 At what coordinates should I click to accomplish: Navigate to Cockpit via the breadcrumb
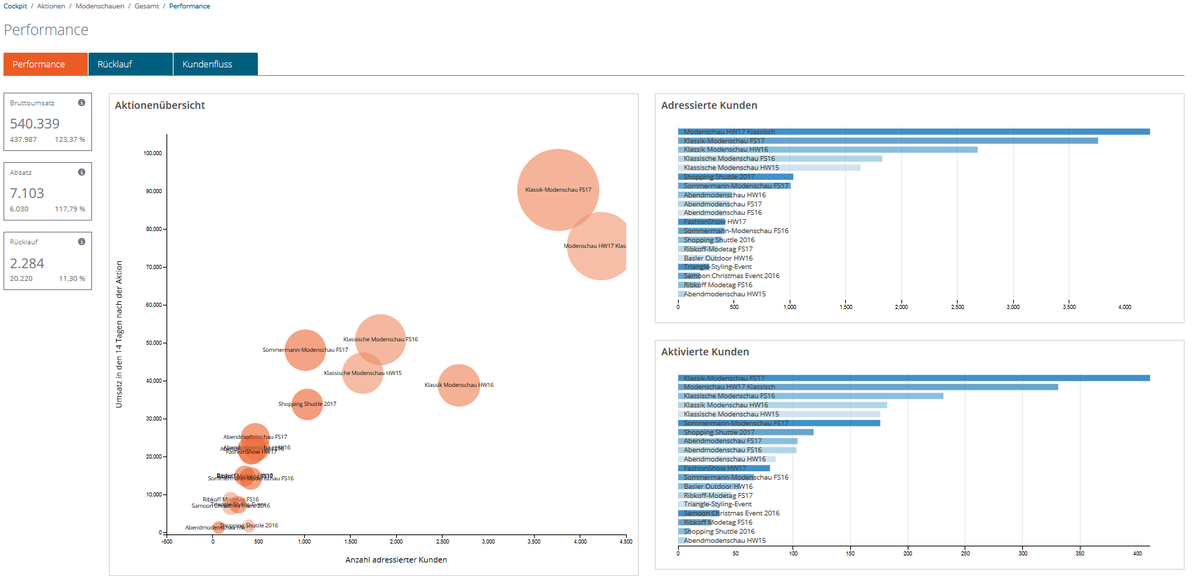pyautogui.click(x=14, y=5)
